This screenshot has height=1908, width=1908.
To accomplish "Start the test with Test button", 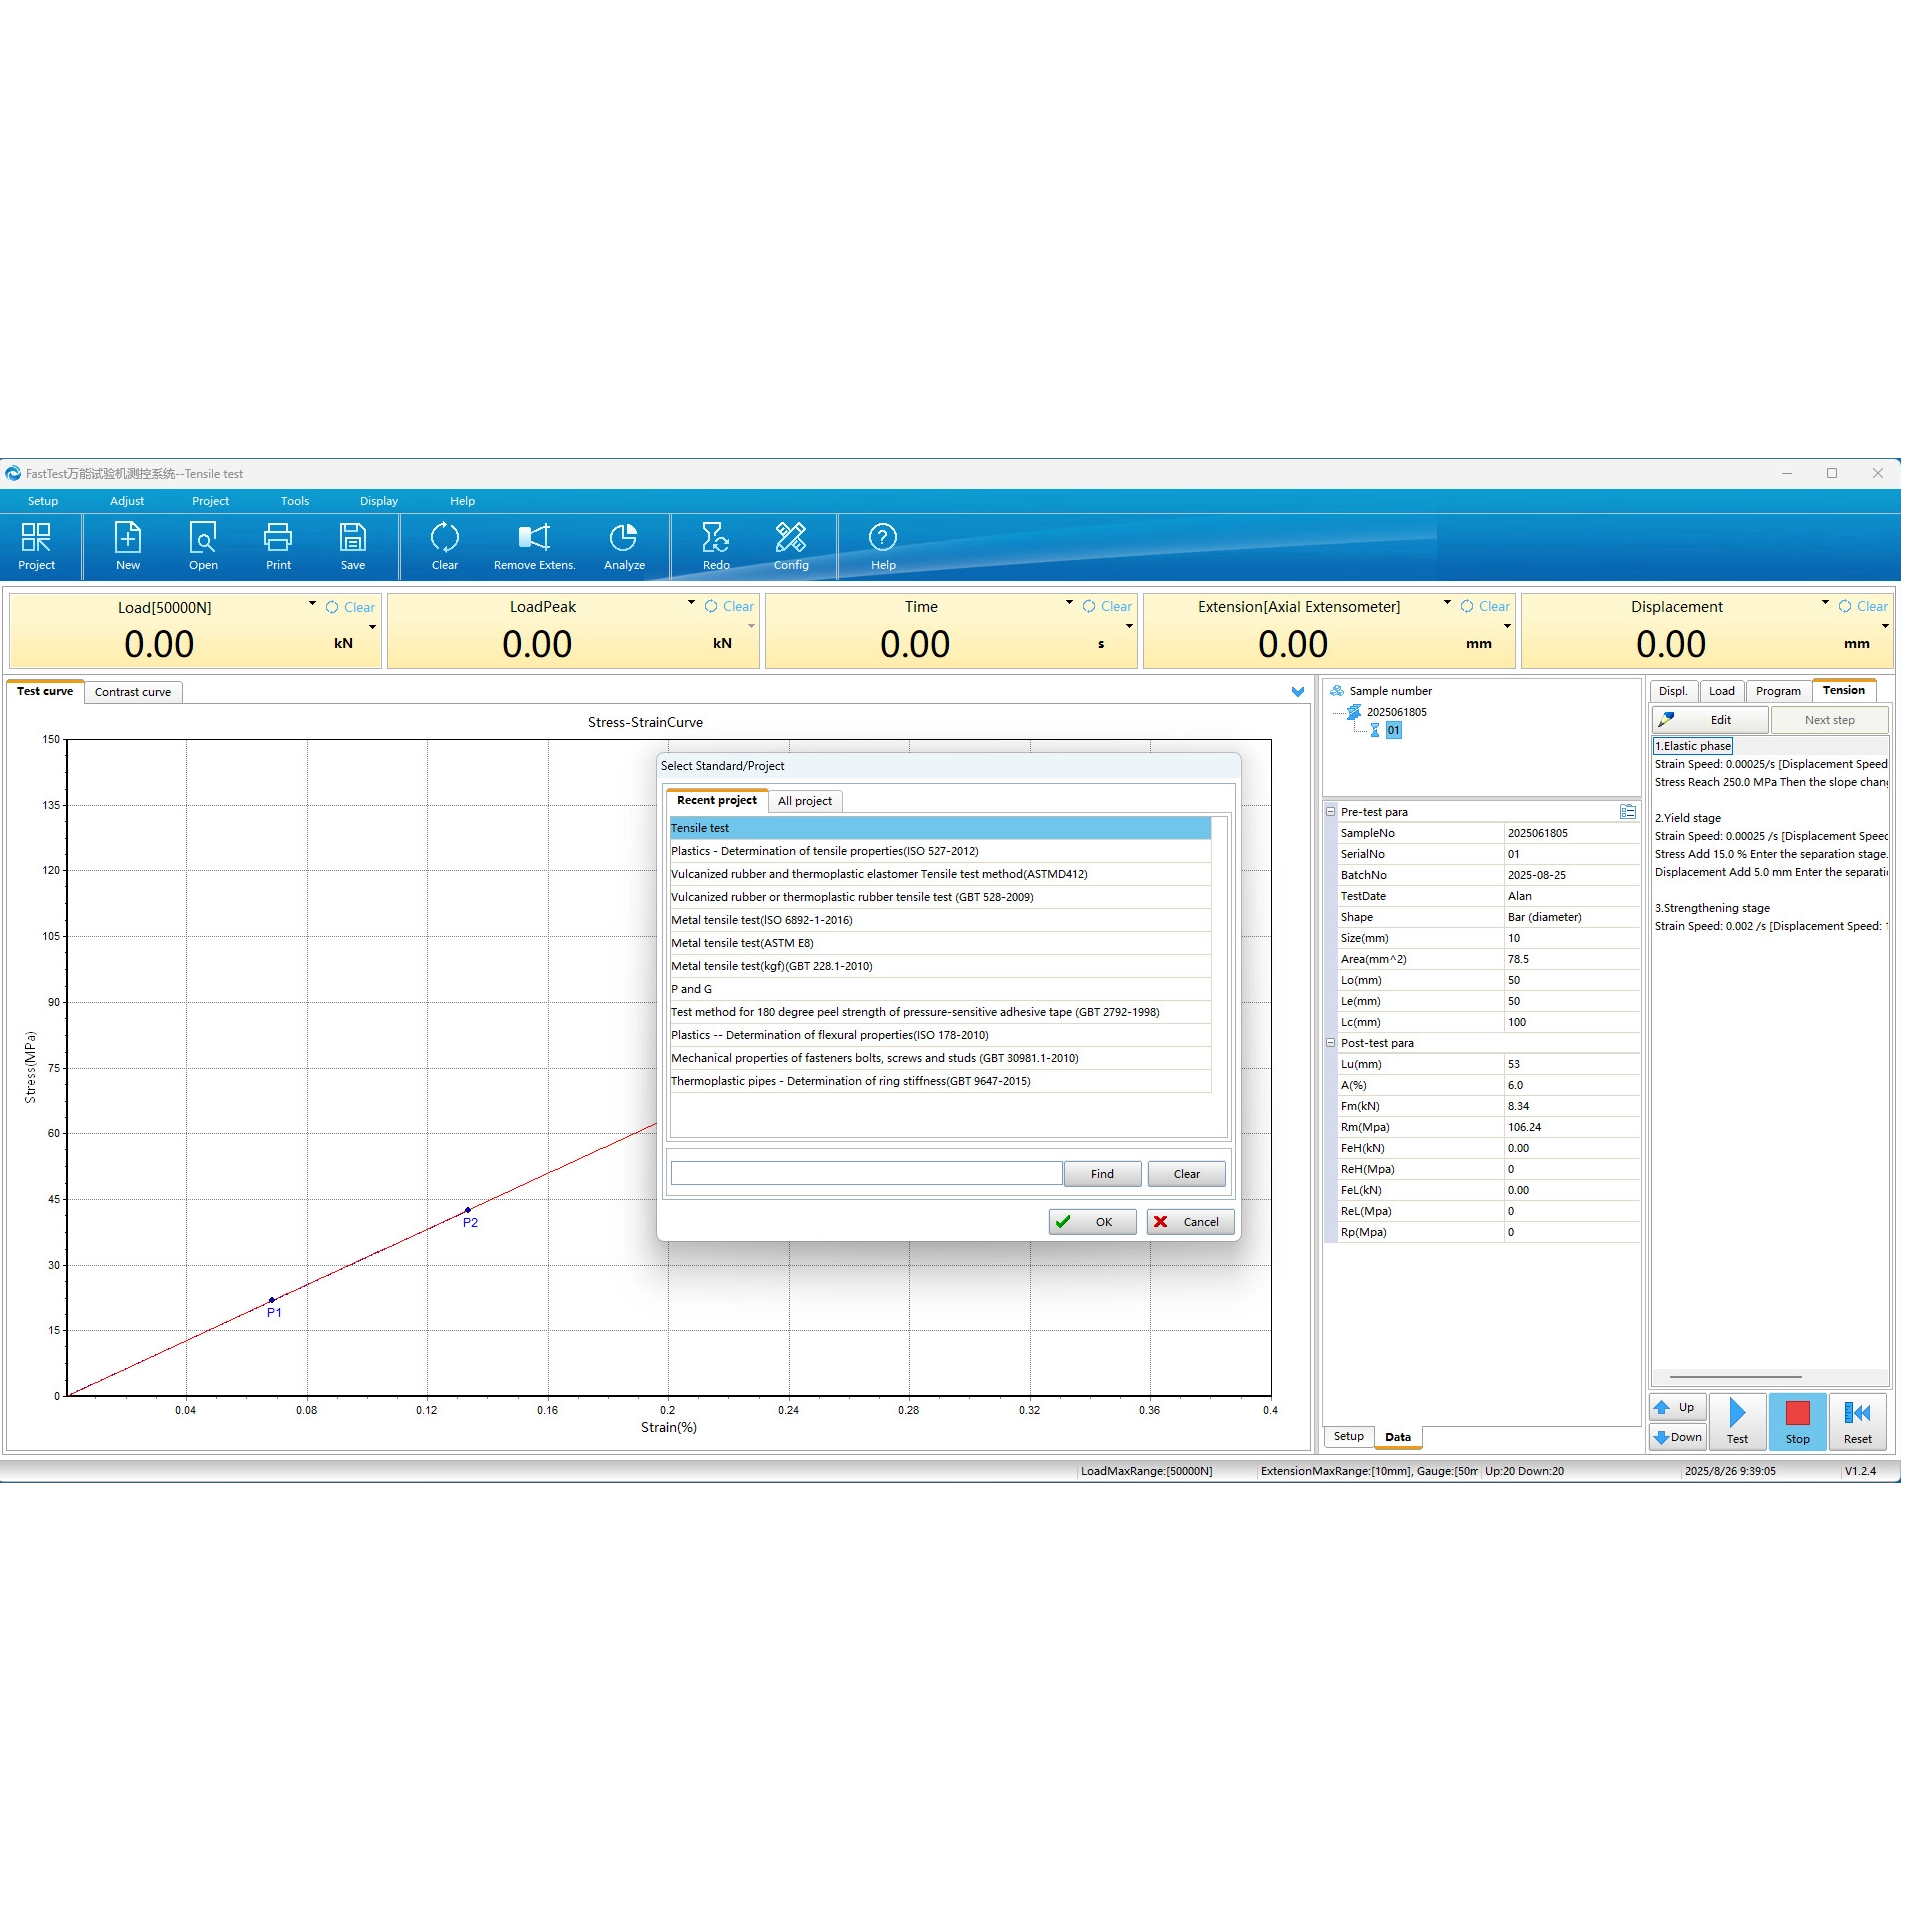I will tap(1737, 1421).
